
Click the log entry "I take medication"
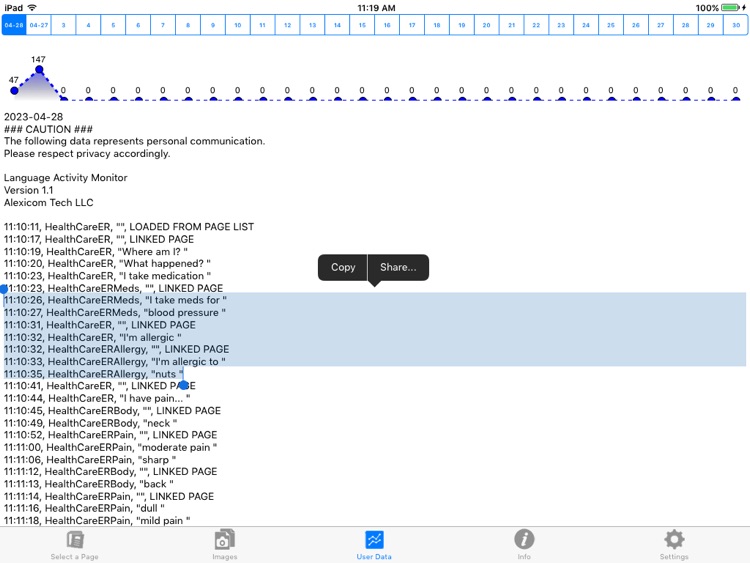pyautogui.click(x=107, y=276)
